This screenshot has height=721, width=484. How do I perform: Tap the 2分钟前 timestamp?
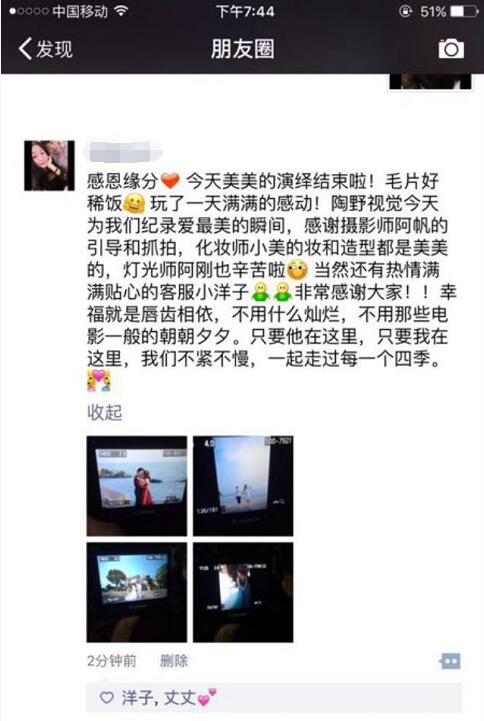(x=112, y=661)
